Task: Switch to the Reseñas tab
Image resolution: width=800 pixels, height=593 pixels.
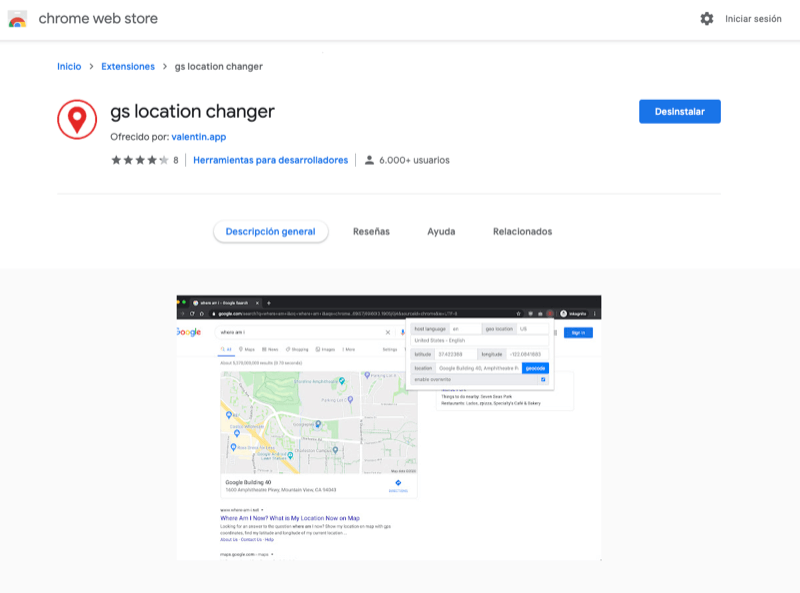Action: pyautogui.click(x=371, y=232)
